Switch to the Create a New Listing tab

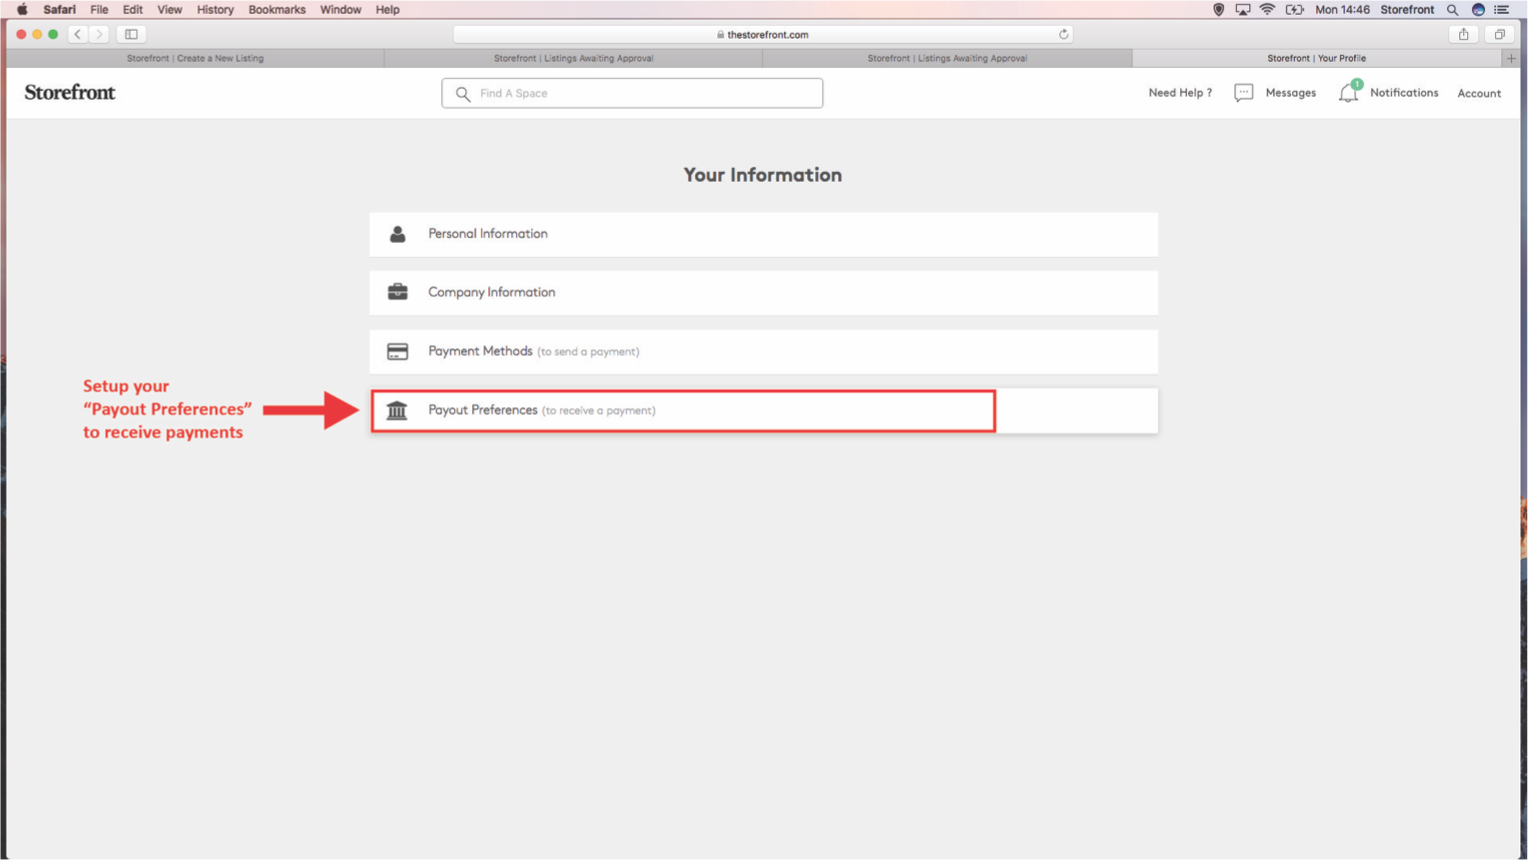(195, 58)
